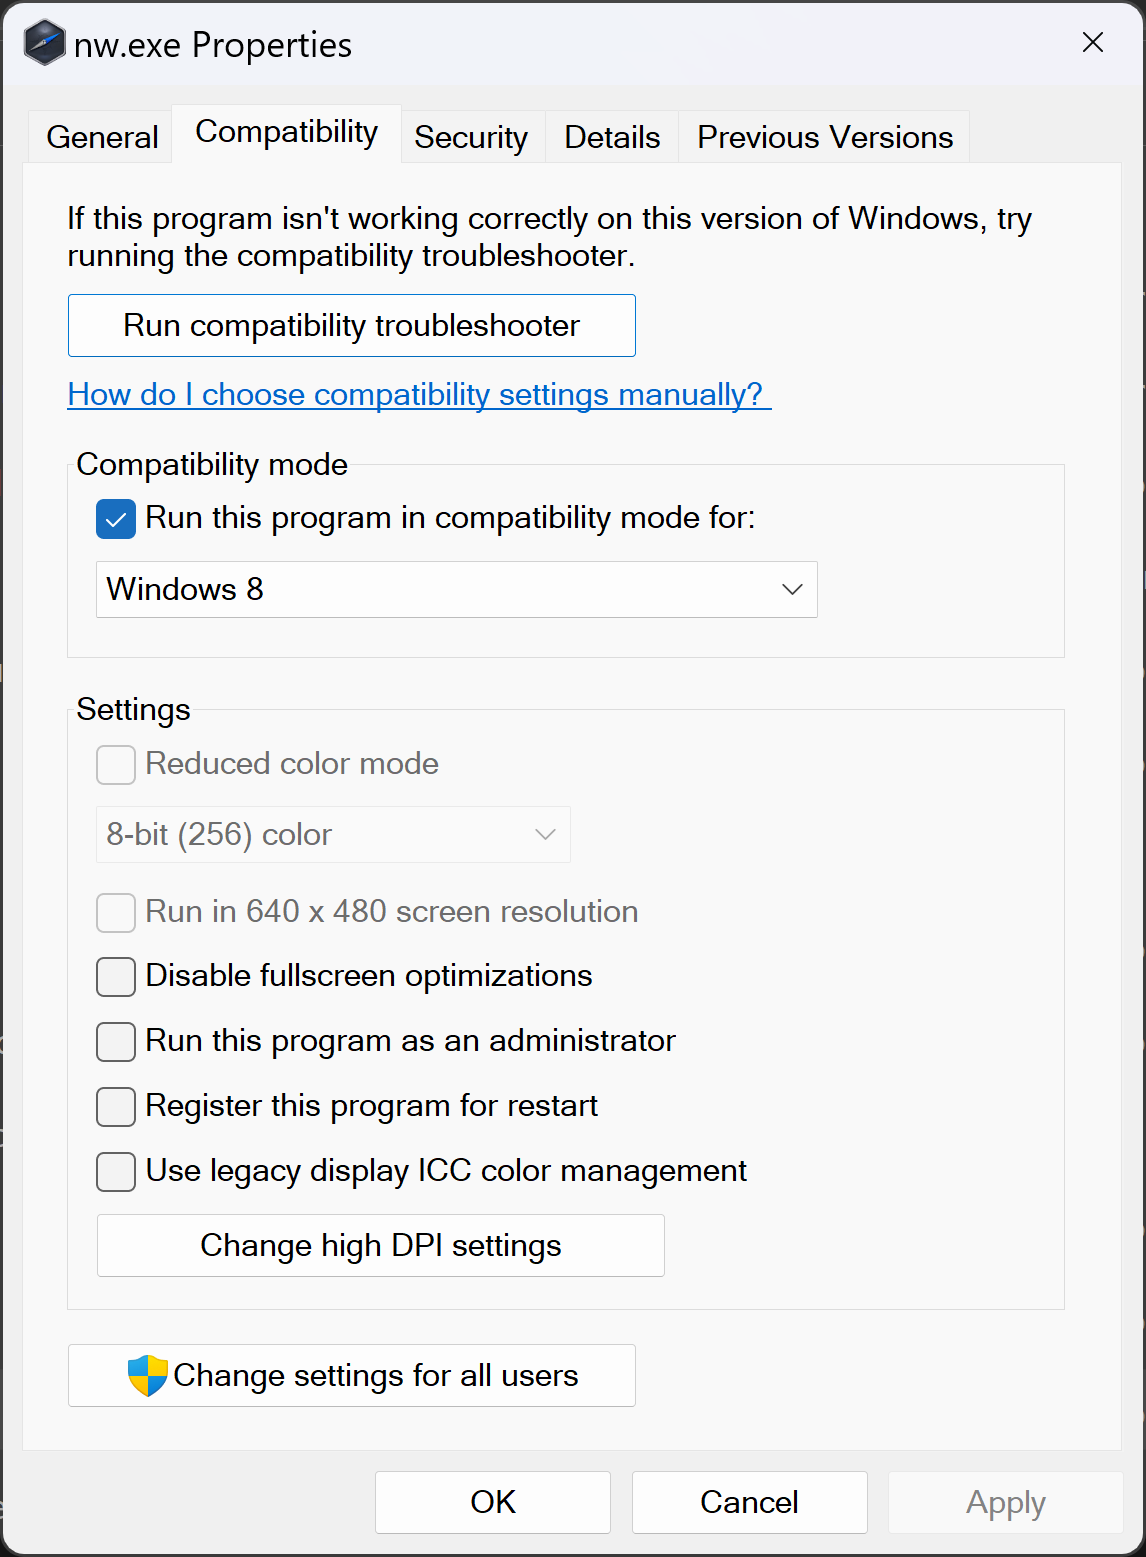
Task: Open the manual compatibility settings help link
Action: tap(416, 395)
